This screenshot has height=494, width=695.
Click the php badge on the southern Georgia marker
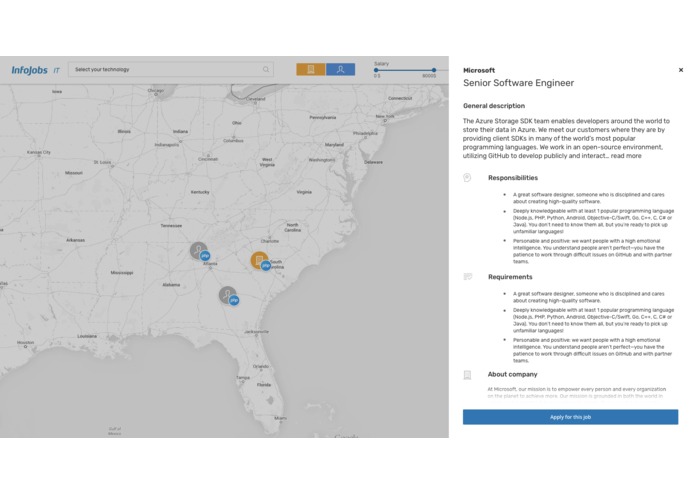(x=234, y=300)
